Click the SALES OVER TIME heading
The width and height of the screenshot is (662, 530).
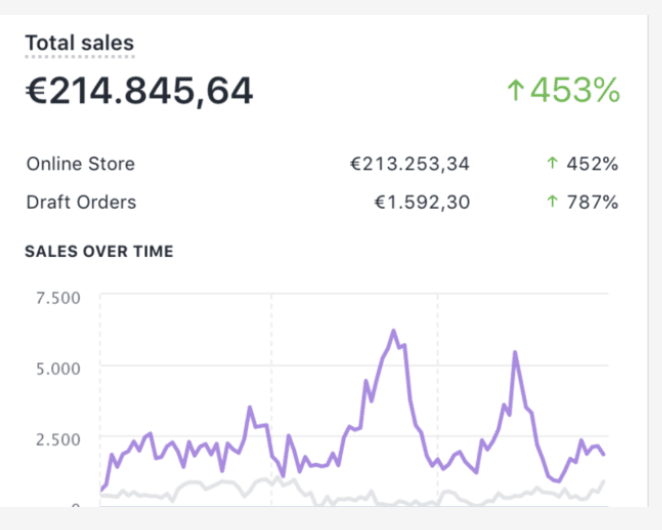point(98,251)
